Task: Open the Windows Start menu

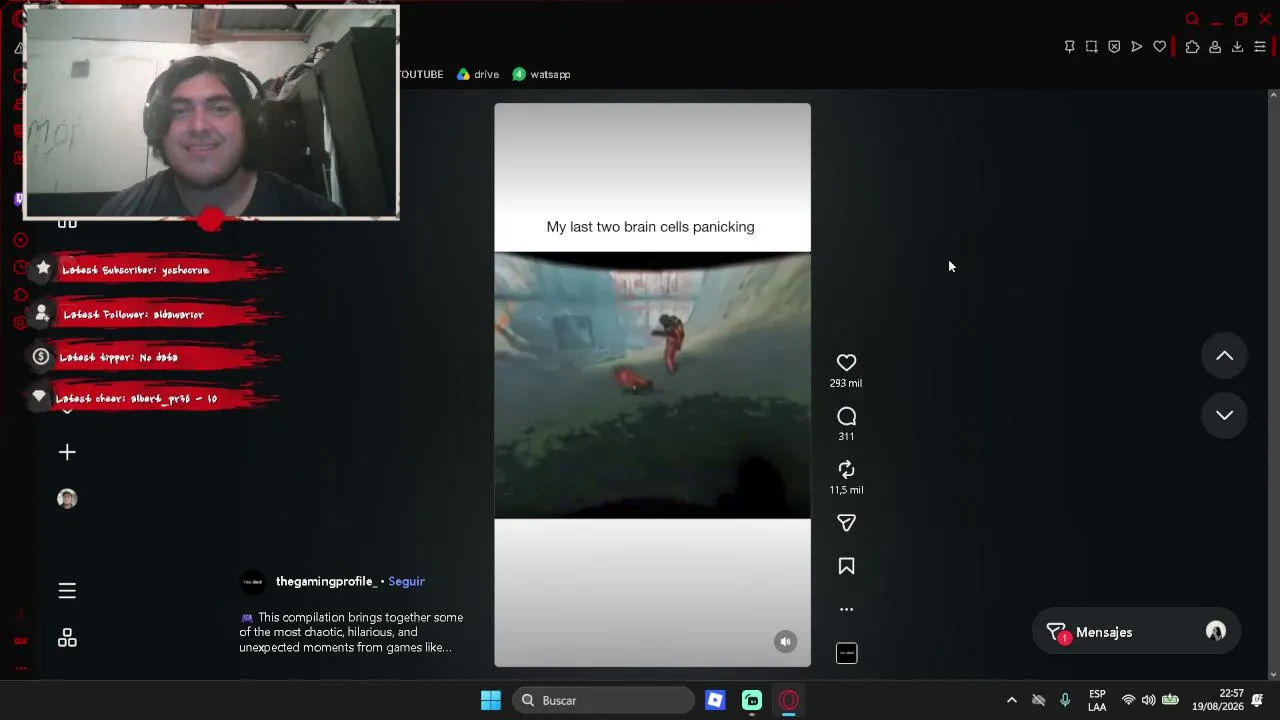Action: 491,700
